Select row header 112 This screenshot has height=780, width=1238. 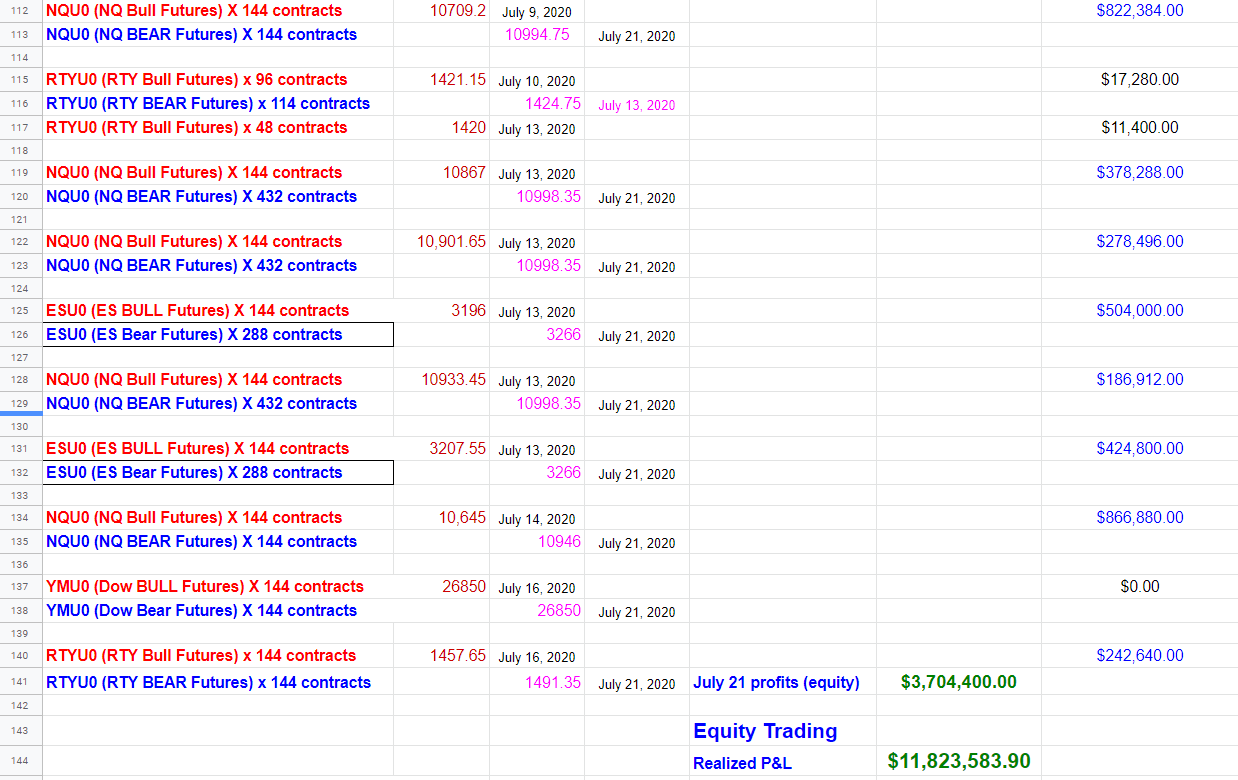coord(21,11)
